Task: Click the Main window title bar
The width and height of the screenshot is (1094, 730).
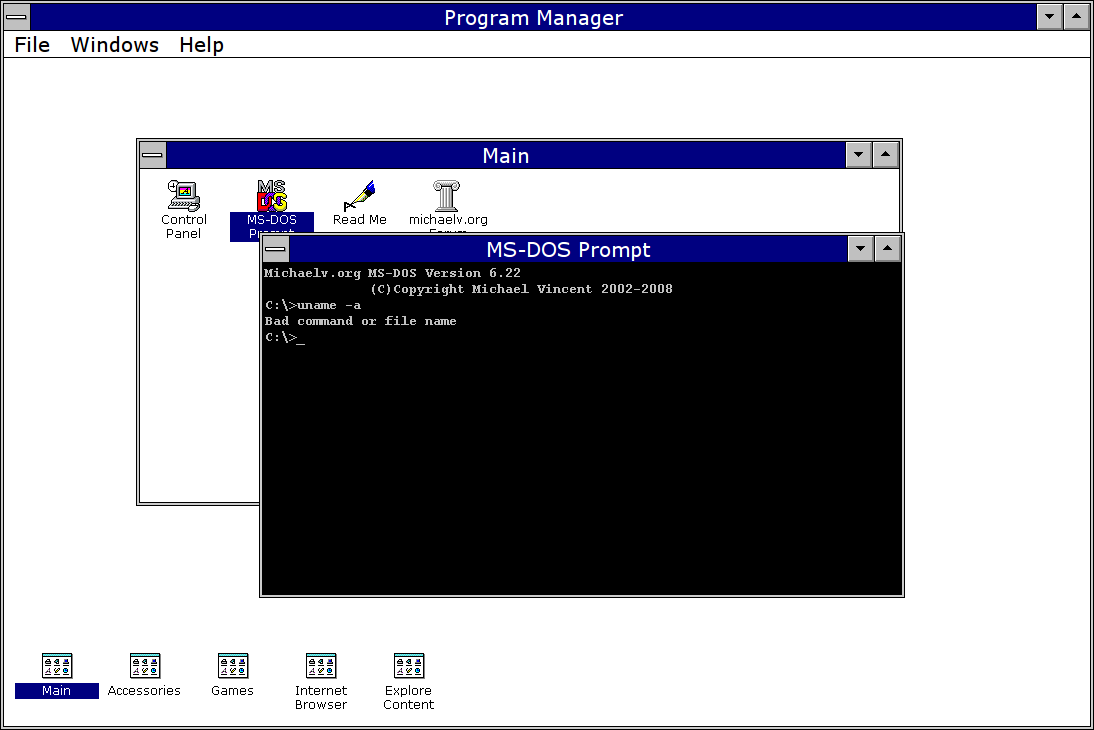Action: [506, 155]
